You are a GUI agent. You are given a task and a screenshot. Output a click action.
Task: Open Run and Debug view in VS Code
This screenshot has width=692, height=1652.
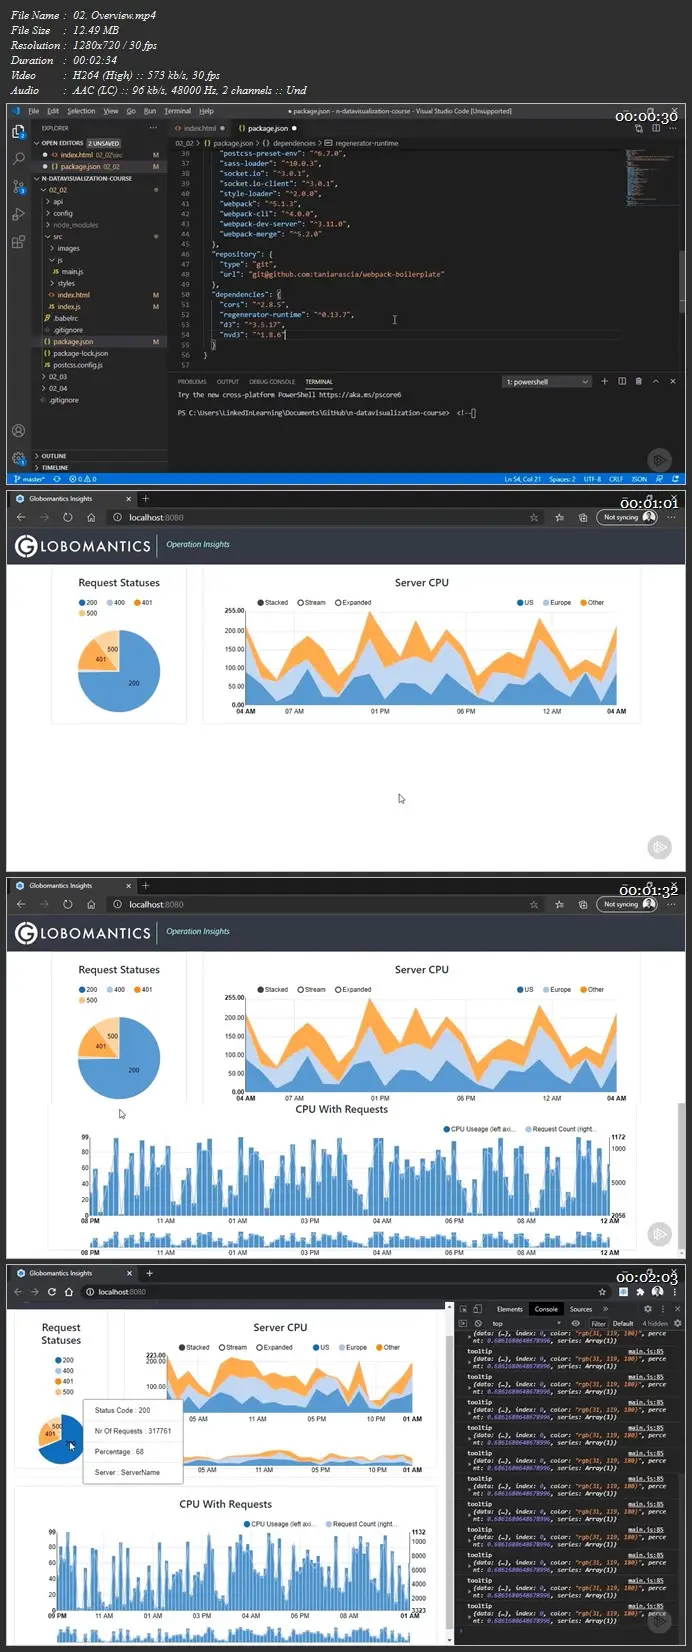[x=18, y=214]
